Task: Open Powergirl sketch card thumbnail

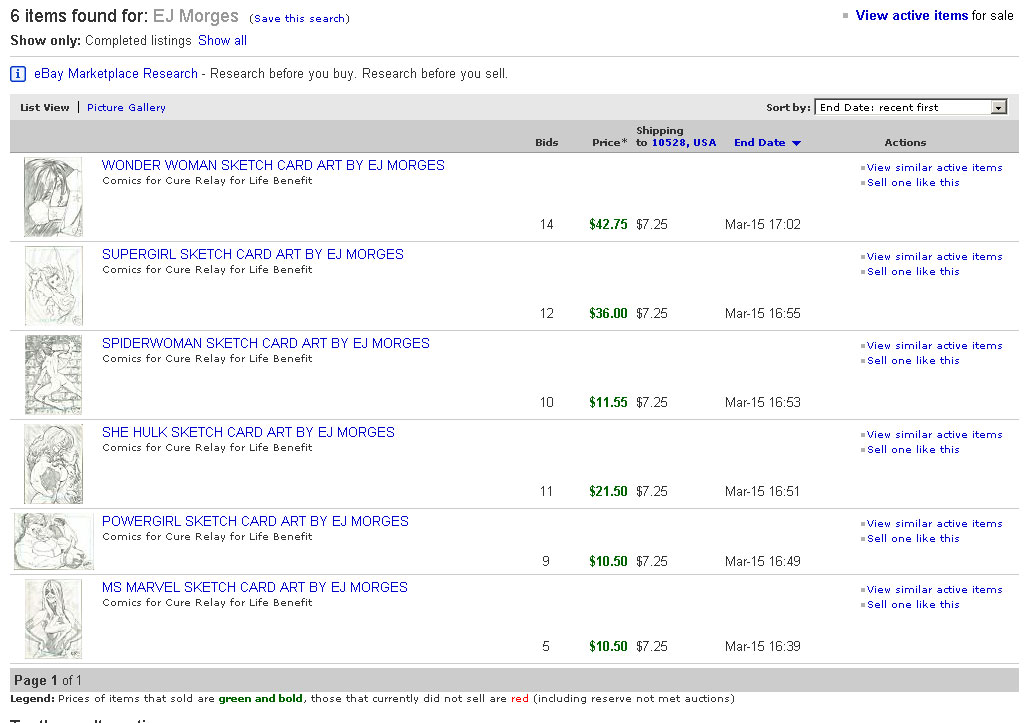Action: click(53, 541)
